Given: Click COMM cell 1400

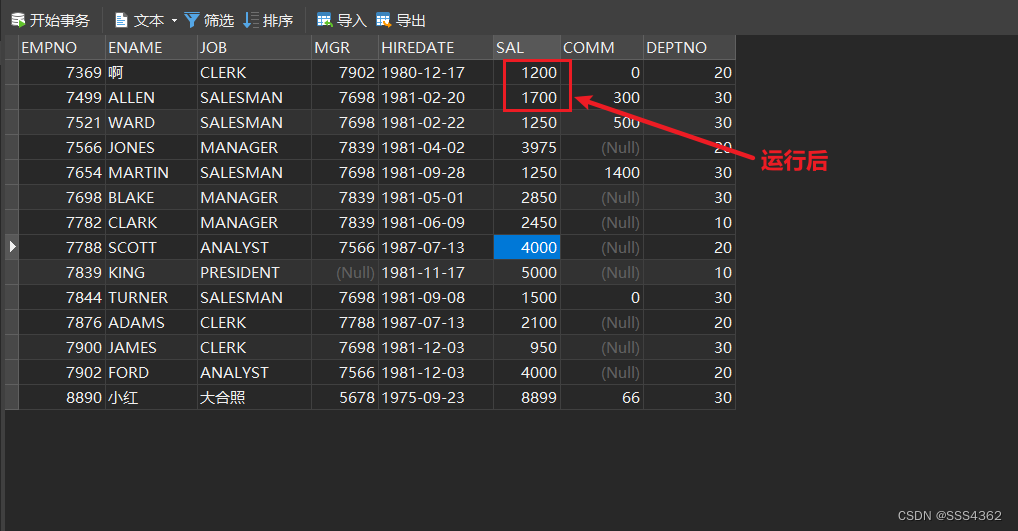Looking at the screenshot, I should coord(602,173).
